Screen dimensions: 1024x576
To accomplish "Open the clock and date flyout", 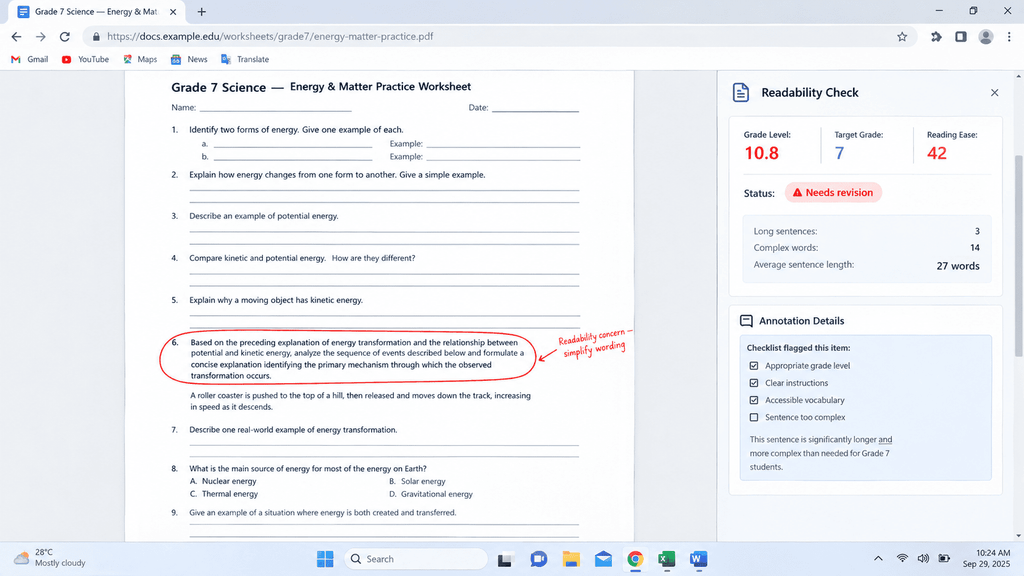I will (986, 558).
